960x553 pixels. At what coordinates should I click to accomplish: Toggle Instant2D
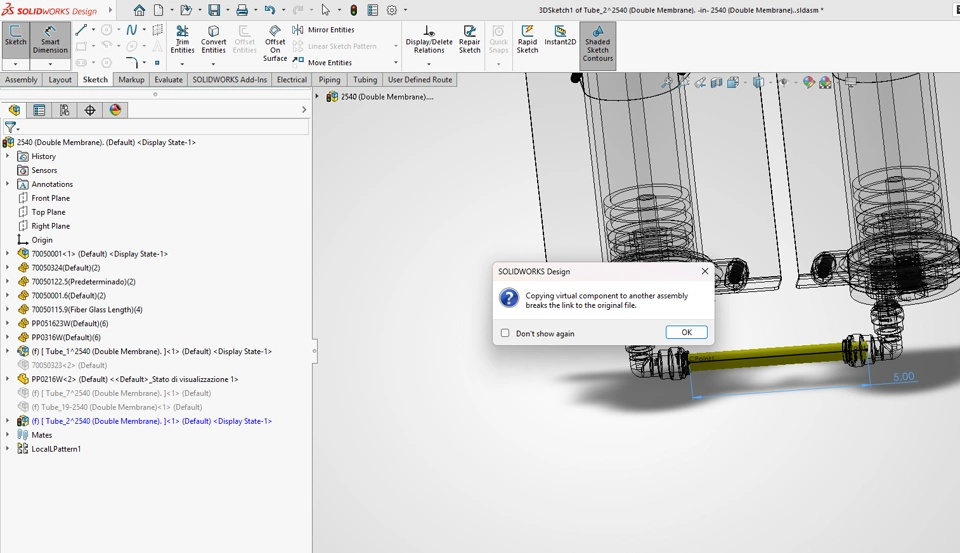[560, 36]
